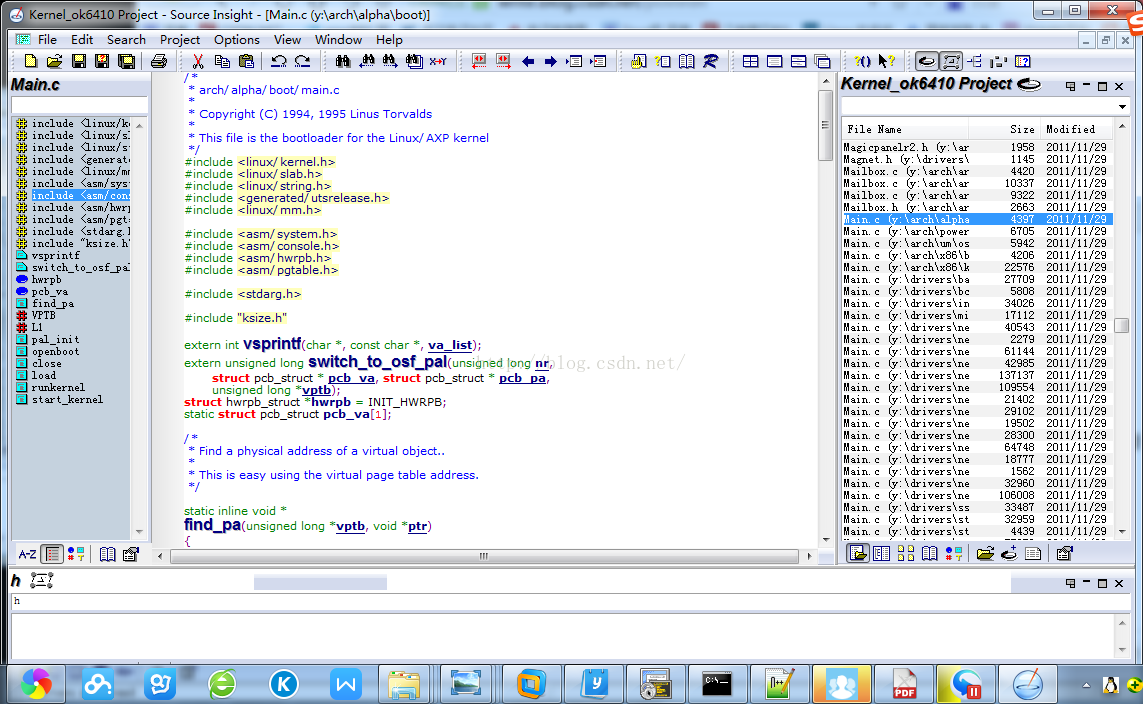
Task: Click scroll-up arrow of project file list
Action: pyautogui.click(x=1122, y=126)
